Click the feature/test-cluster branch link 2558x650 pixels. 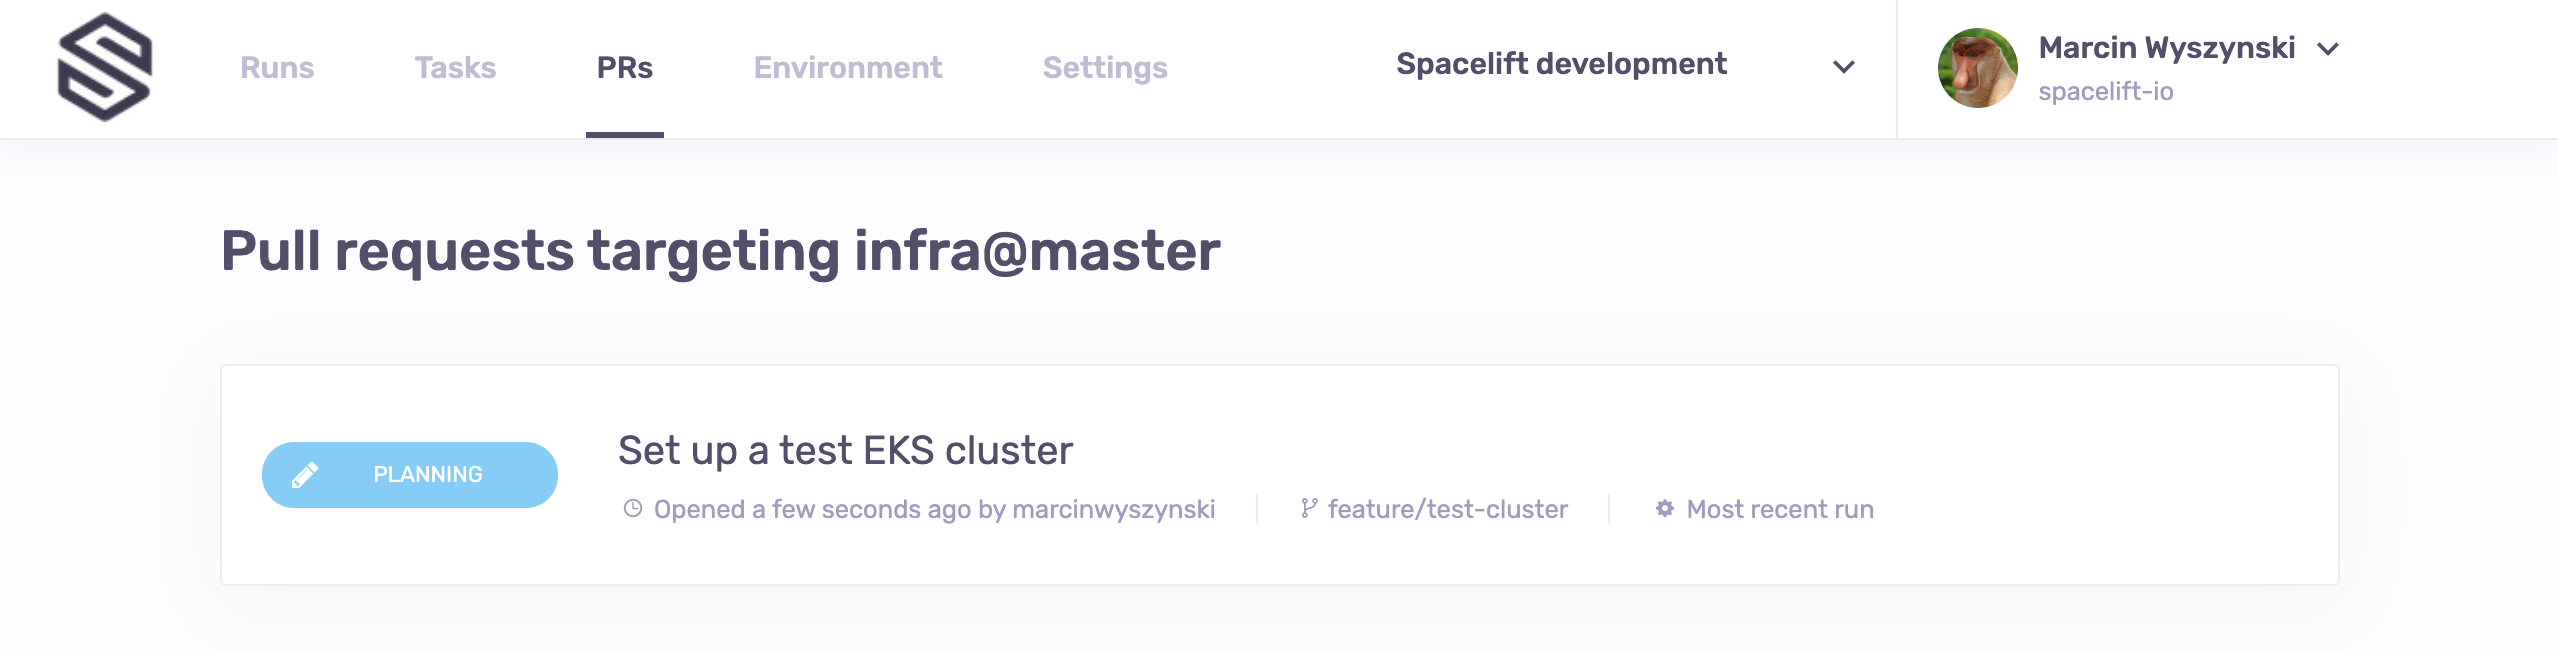(x=1447, y=509)
